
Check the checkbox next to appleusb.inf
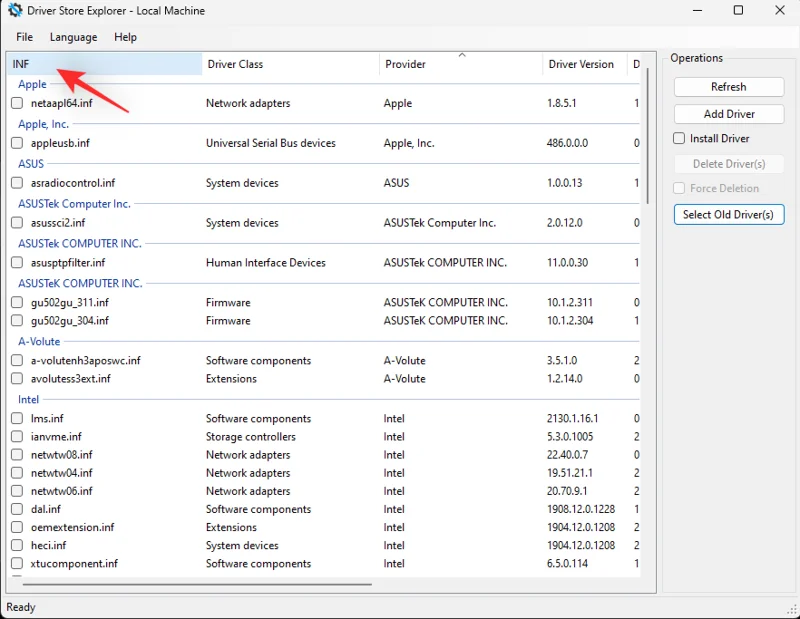coord(17,143)
